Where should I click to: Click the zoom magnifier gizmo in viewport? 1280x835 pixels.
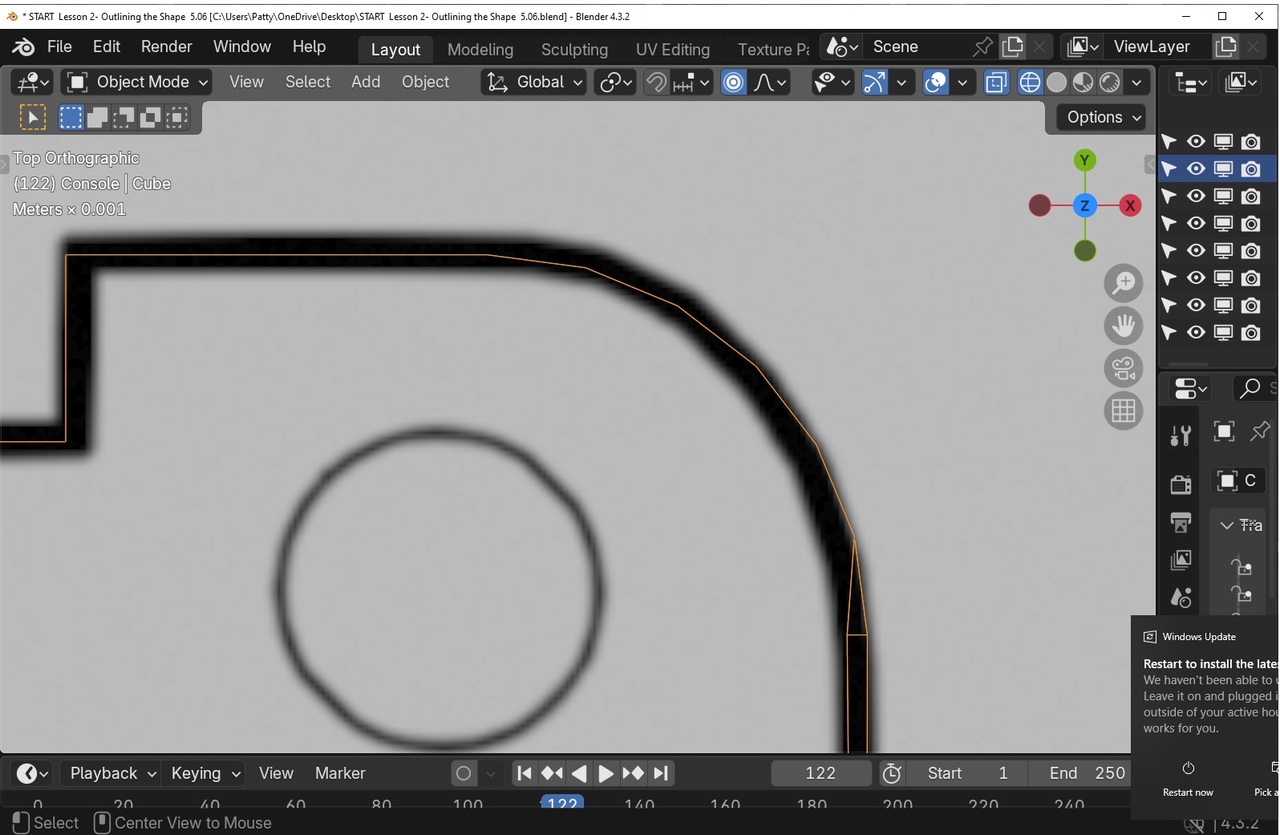(x=1124, y=283)
